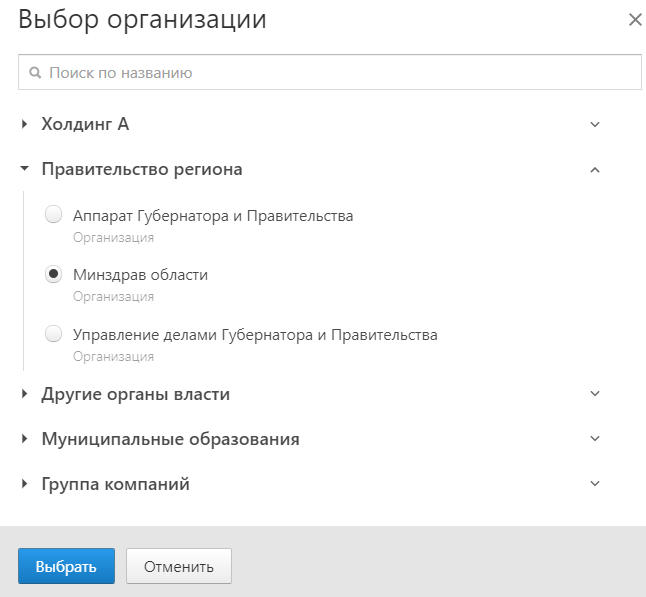Viewport: 646px width, 597px height.
Task: Open Муниципальные образования right chevron
Action: pos(595,438)
